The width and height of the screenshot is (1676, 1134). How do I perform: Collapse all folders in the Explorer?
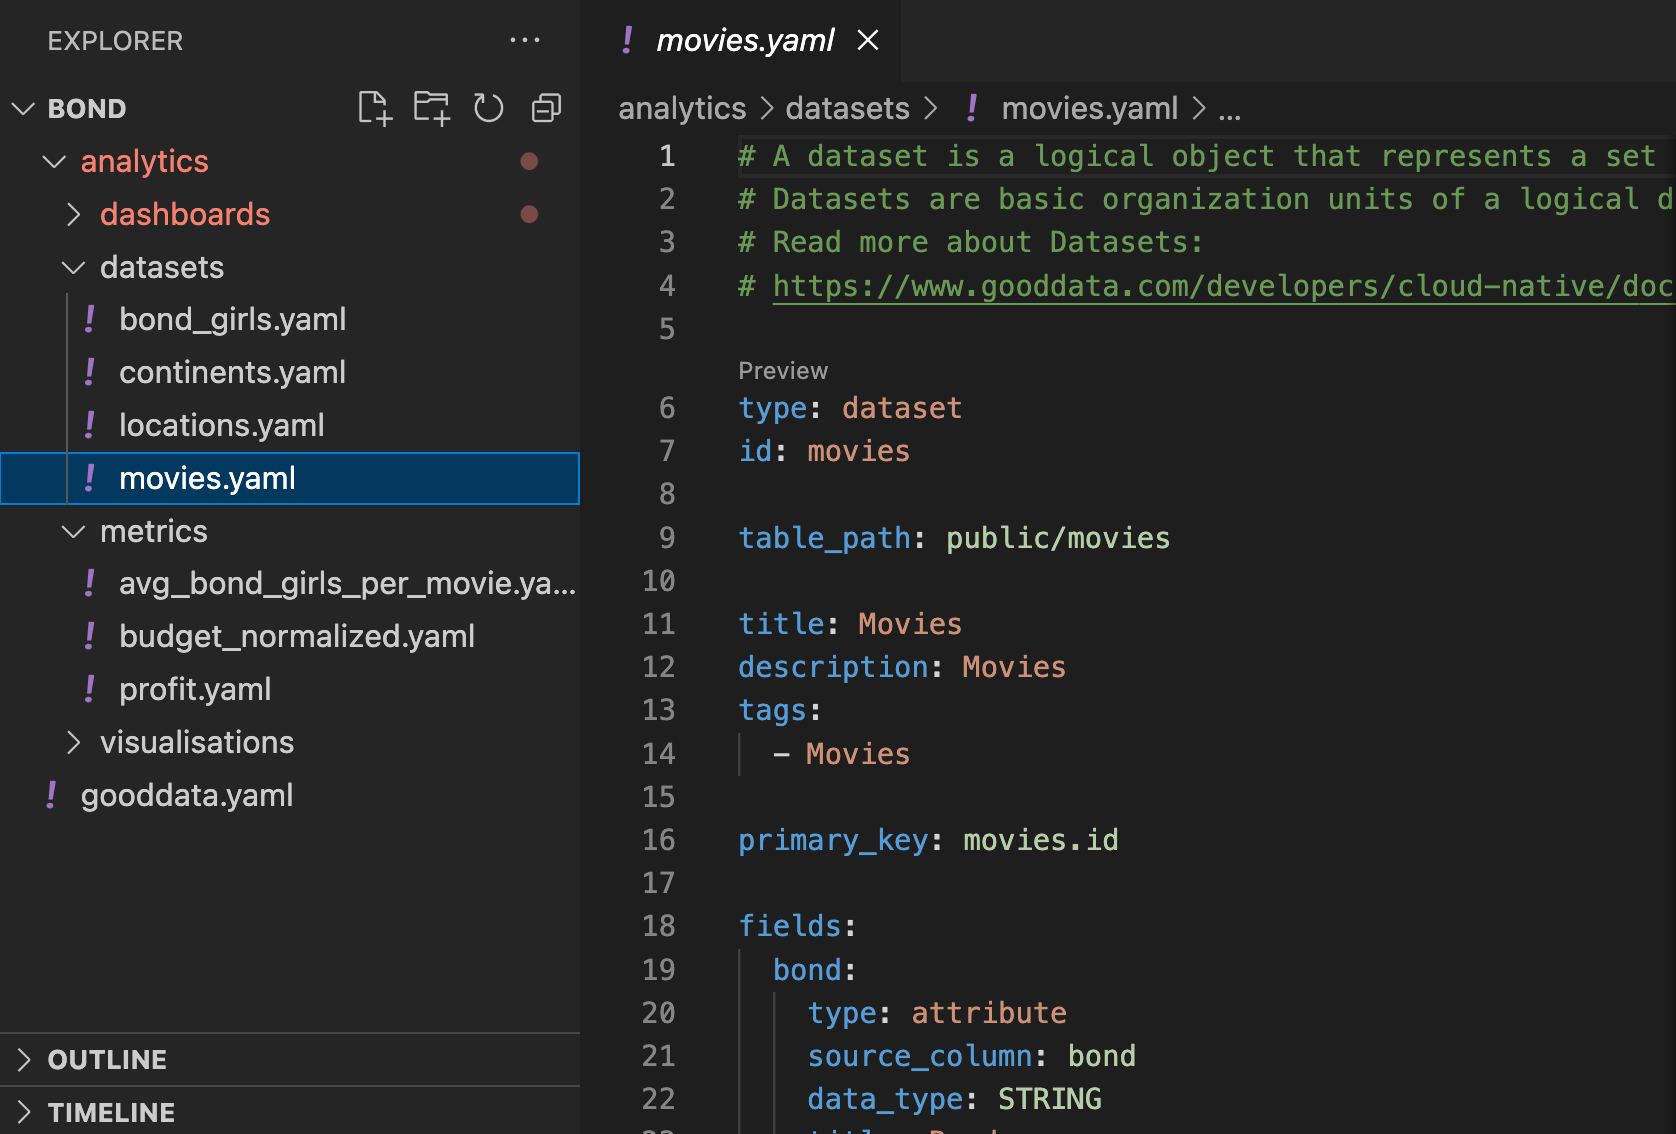pyautogui.click(x=545, y=108)
